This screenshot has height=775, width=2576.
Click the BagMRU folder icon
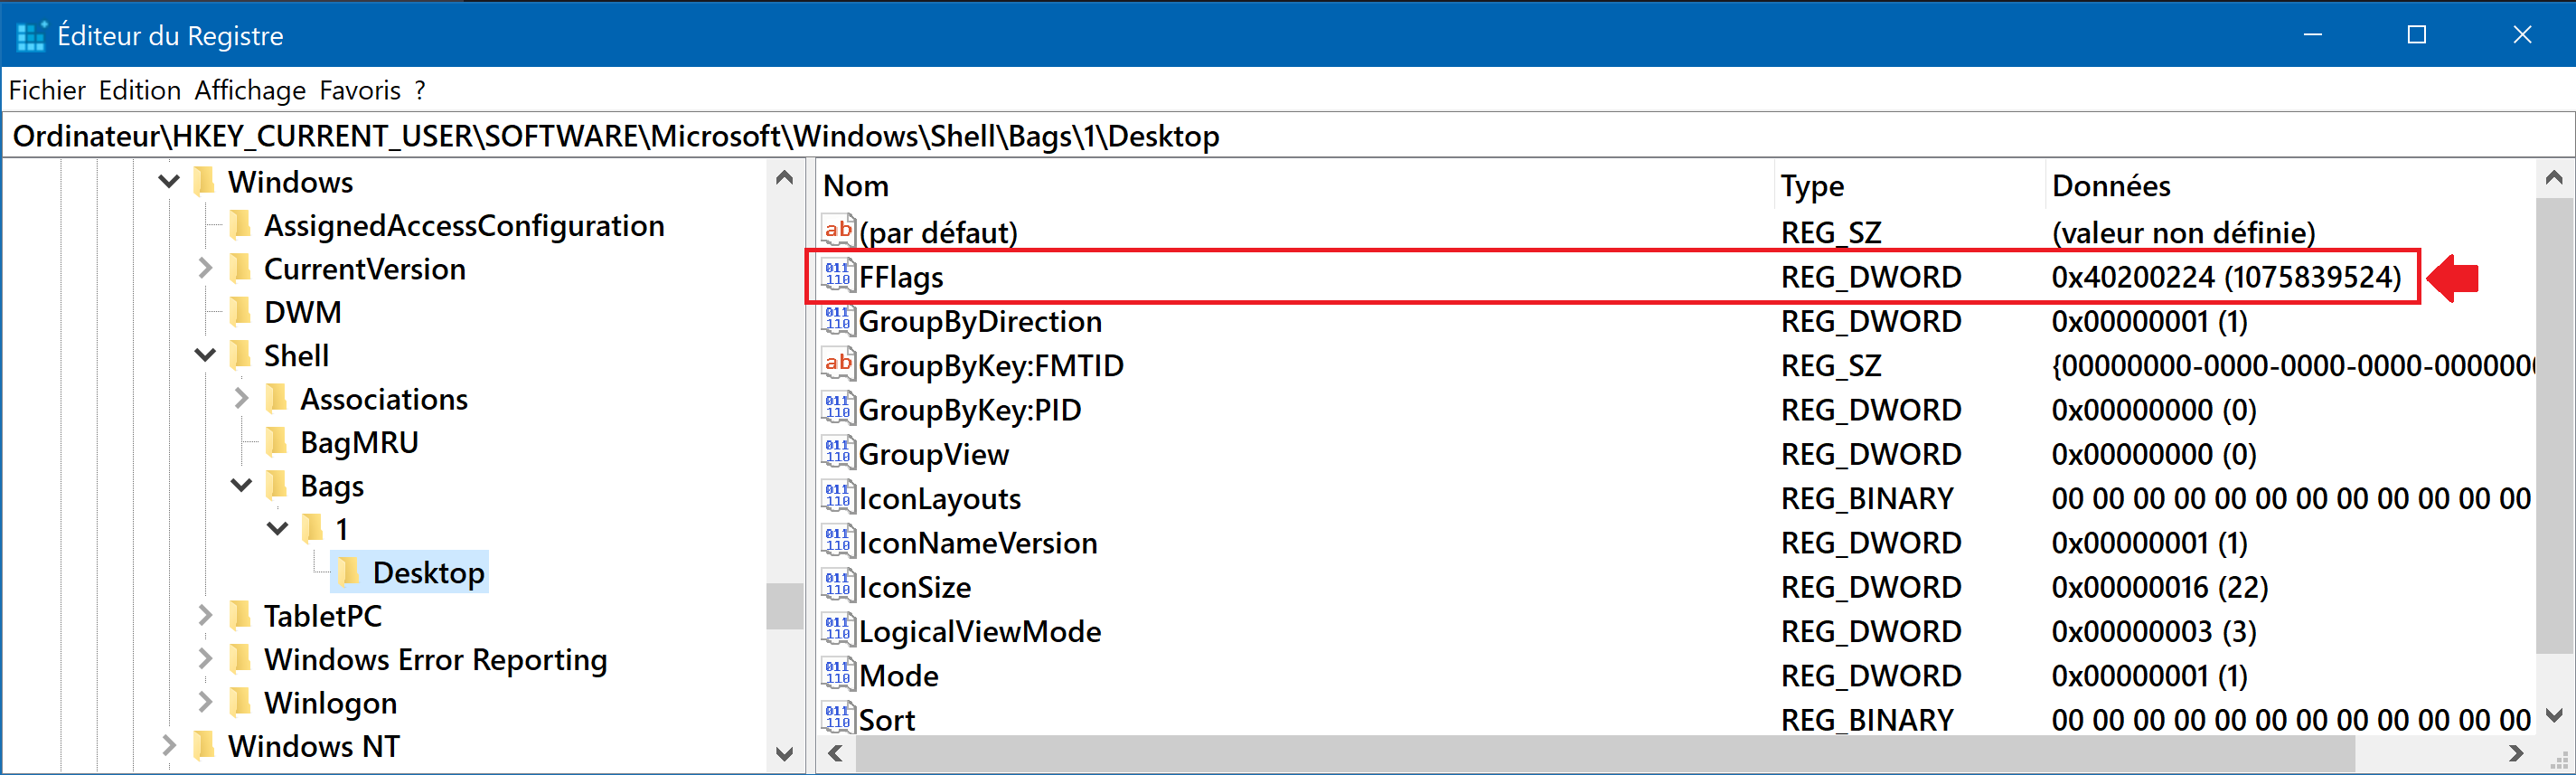276,442
